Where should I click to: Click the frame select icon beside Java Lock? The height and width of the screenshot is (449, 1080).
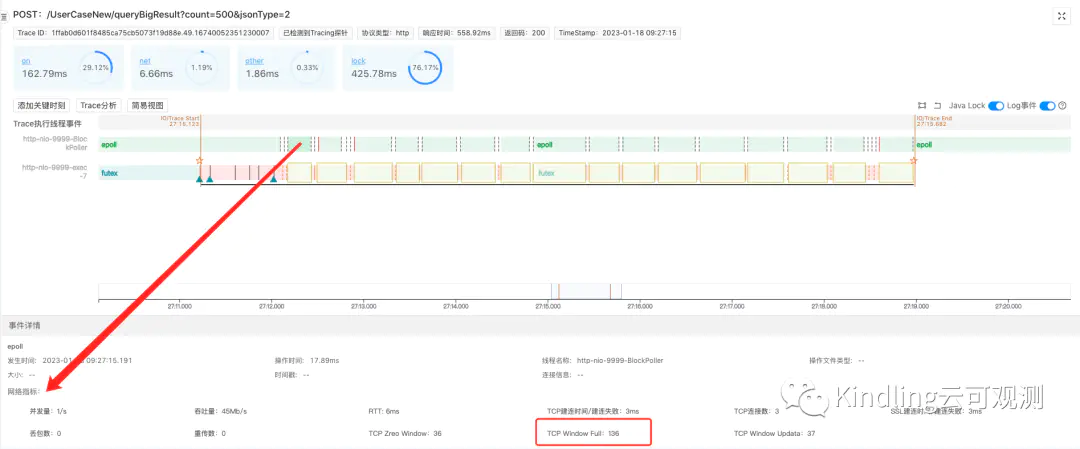[x=922, y=106]
